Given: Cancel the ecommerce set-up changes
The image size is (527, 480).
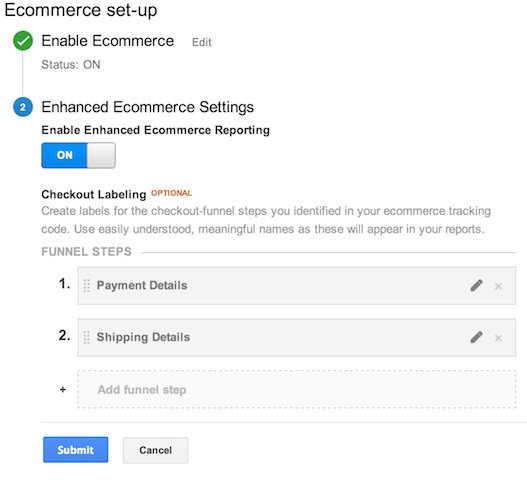Looking at the screenshot, I should [155, 450].
